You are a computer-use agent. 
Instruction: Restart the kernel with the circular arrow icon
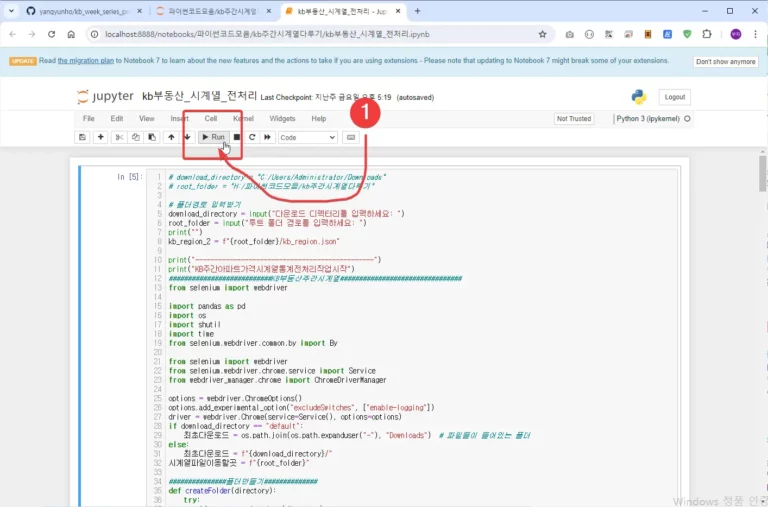(x=252, y=138)
